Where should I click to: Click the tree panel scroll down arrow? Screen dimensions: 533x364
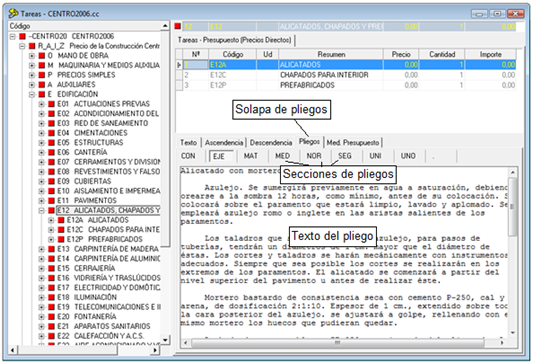(165, 340)
